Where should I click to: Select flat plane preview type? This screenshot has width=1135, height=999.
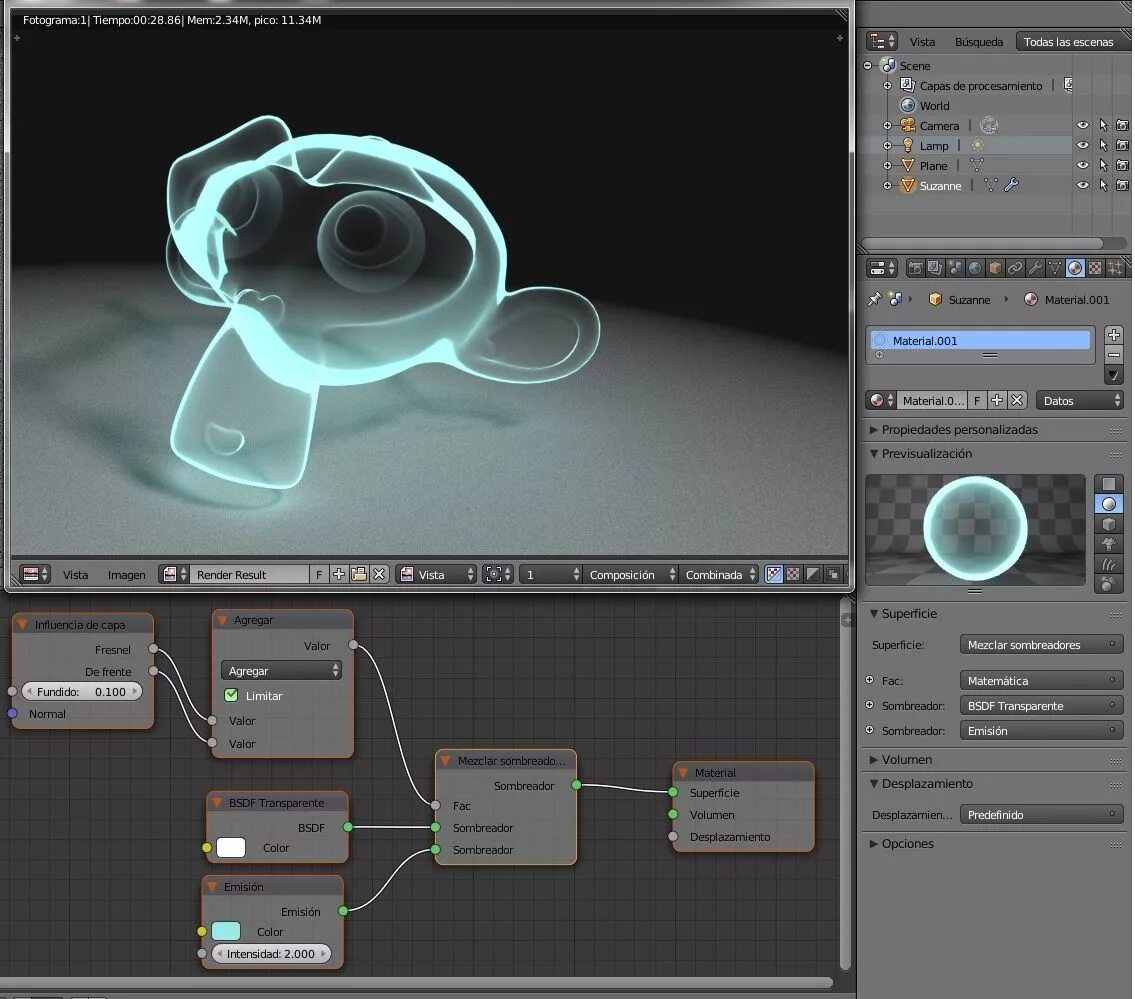[1108, 484]
